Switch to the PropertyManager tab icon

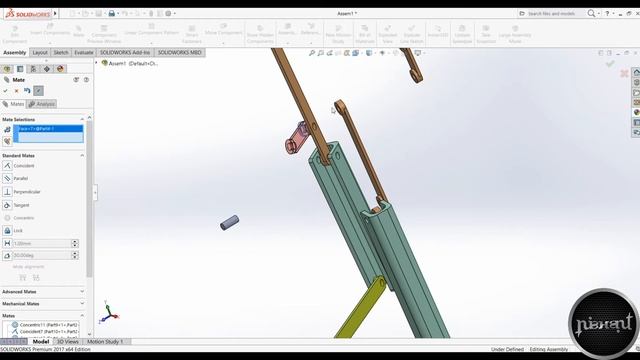tap(20, 69)
